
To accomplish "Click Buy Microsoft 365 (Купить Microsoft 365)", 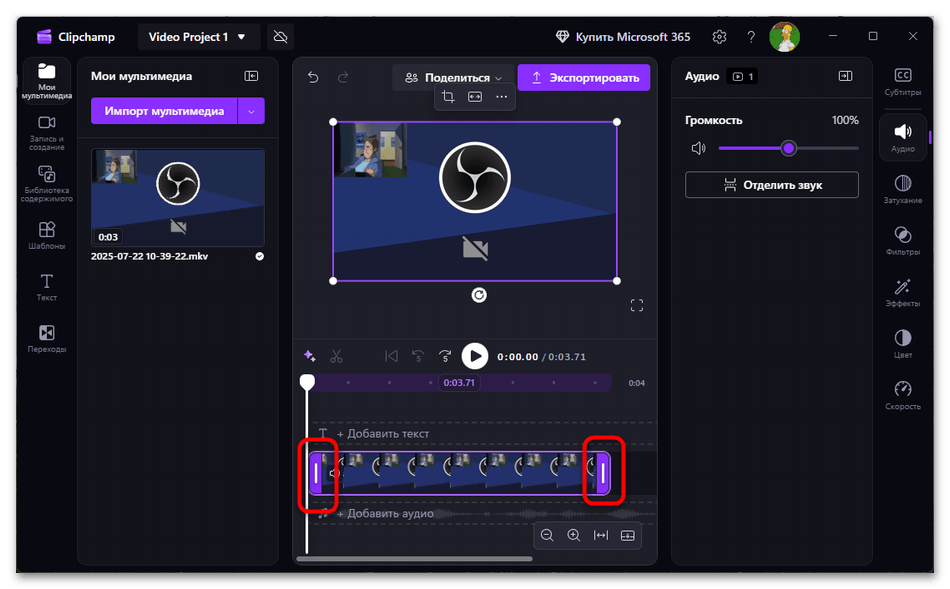I will click(x=623, y=37).
